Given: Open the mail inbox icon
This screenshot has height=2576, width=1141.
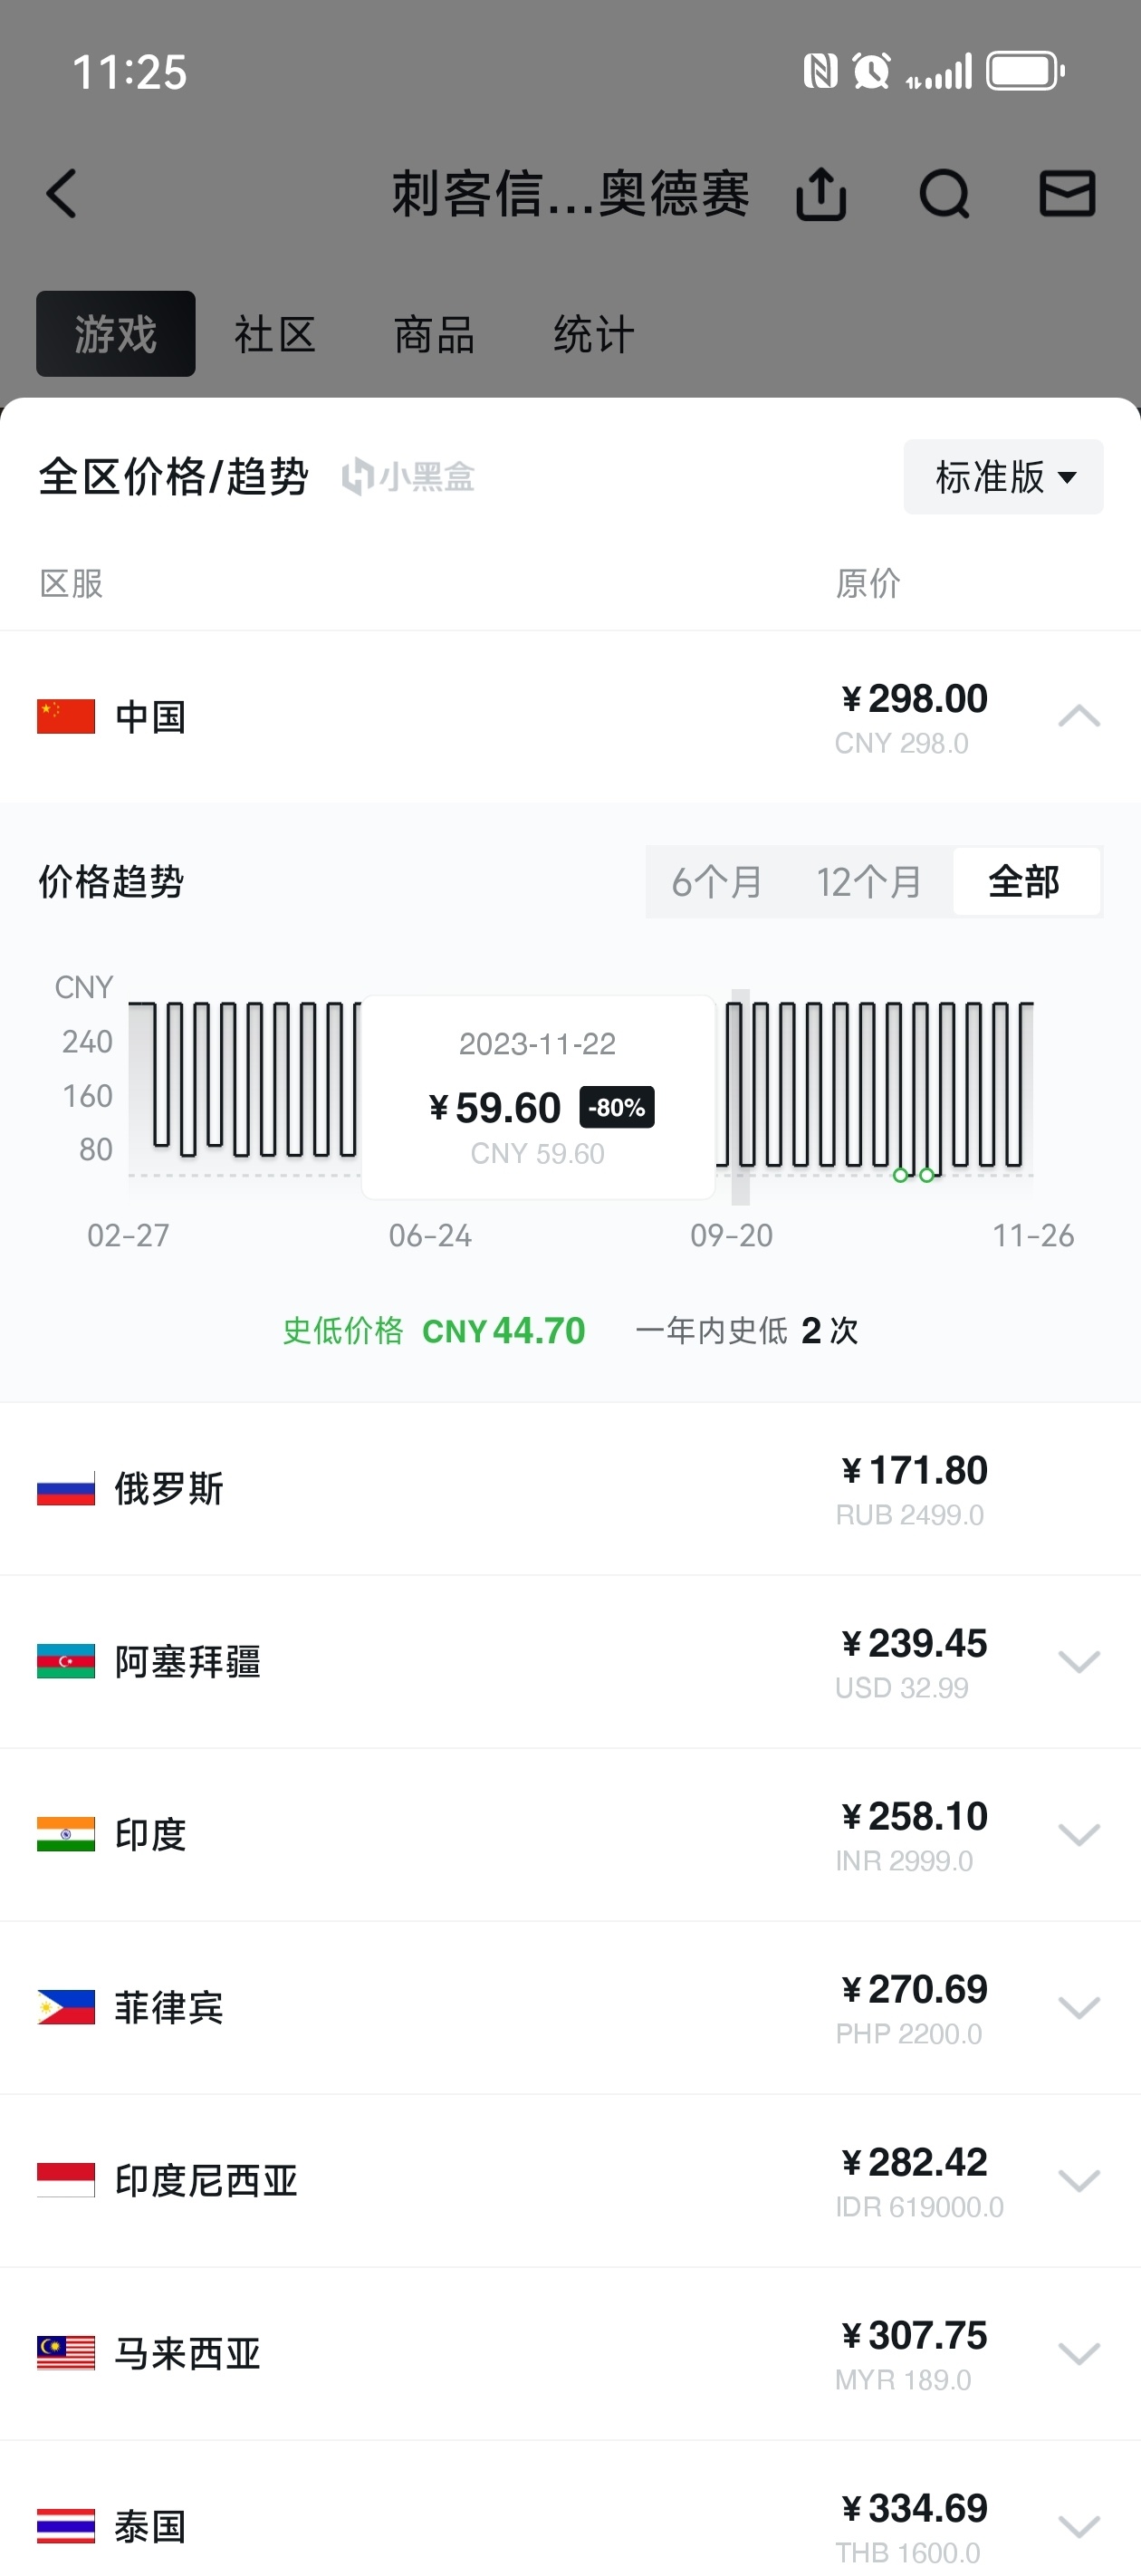Looking at the screenshot, I should click(1067, 194).
